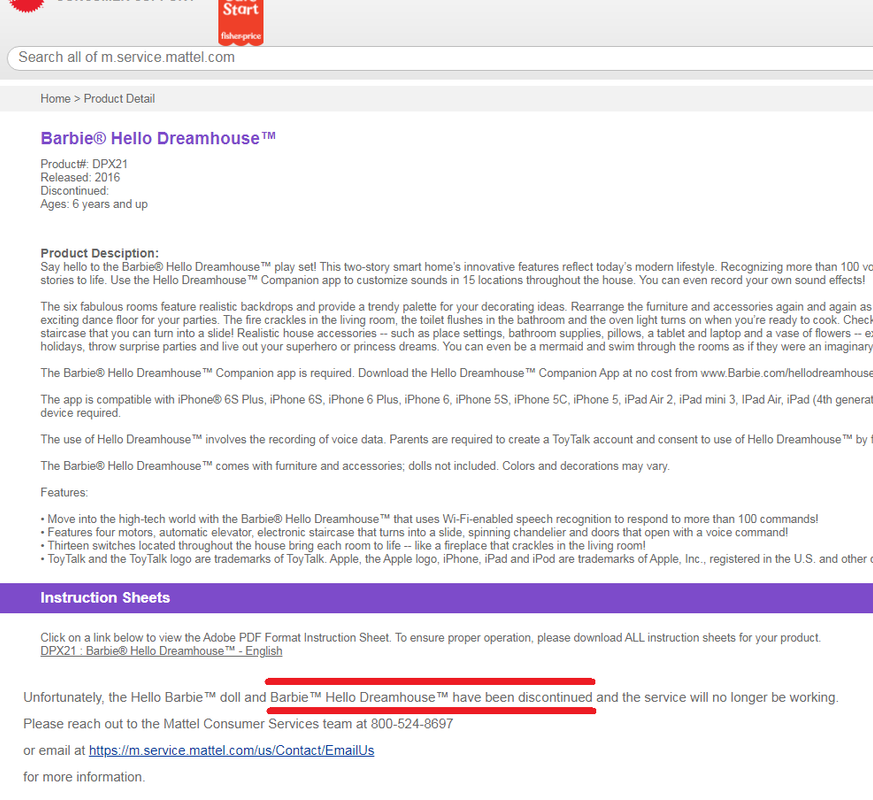
Task: Go to Home in the breadcrumb
Action: tap(55, 99)
